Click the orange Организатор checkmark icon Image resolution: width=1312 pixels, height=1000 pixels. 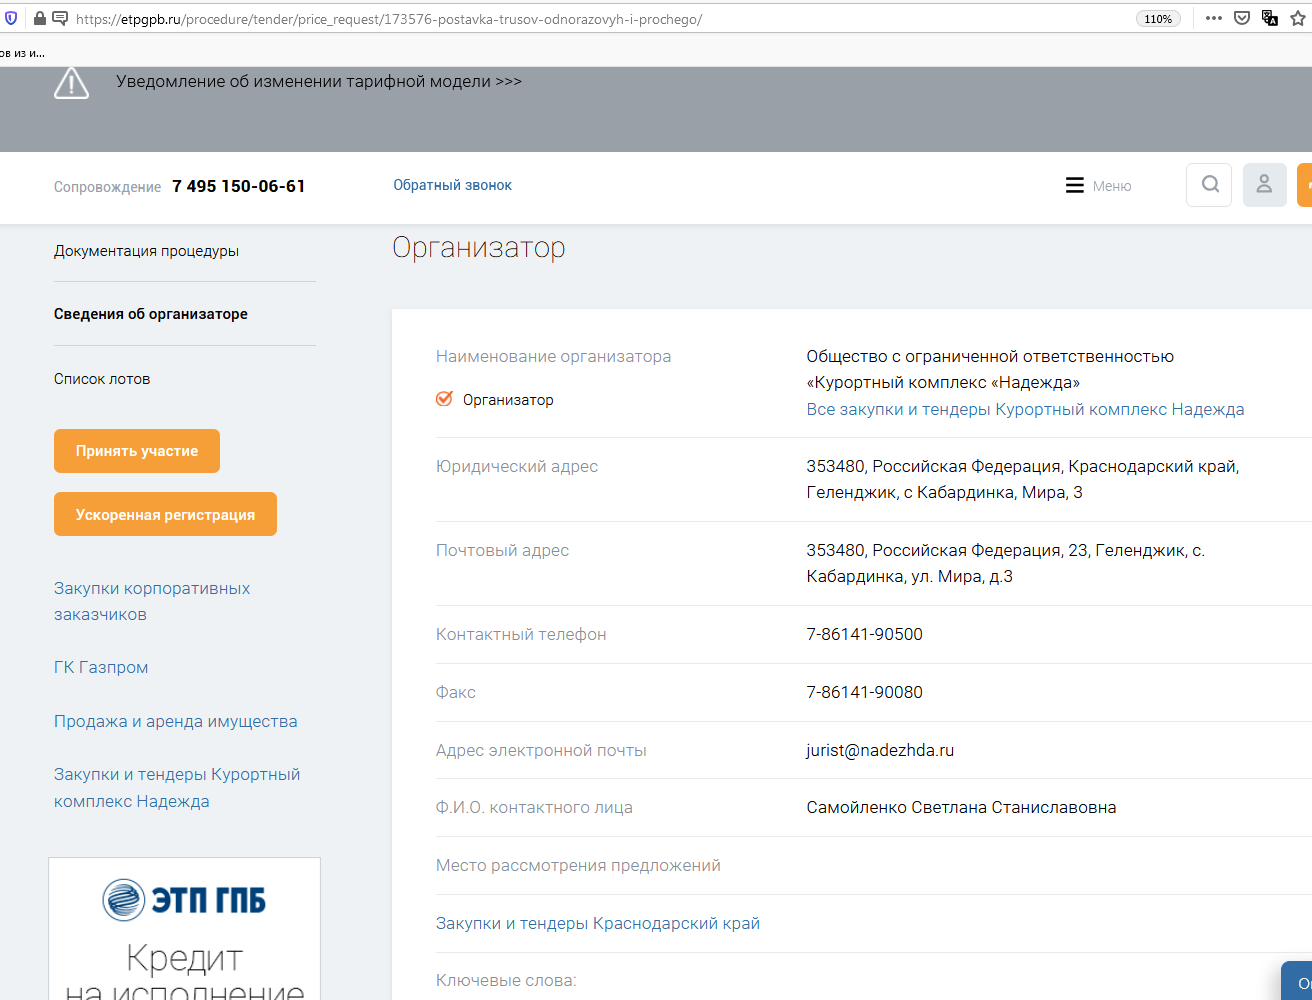pos(445,399)
